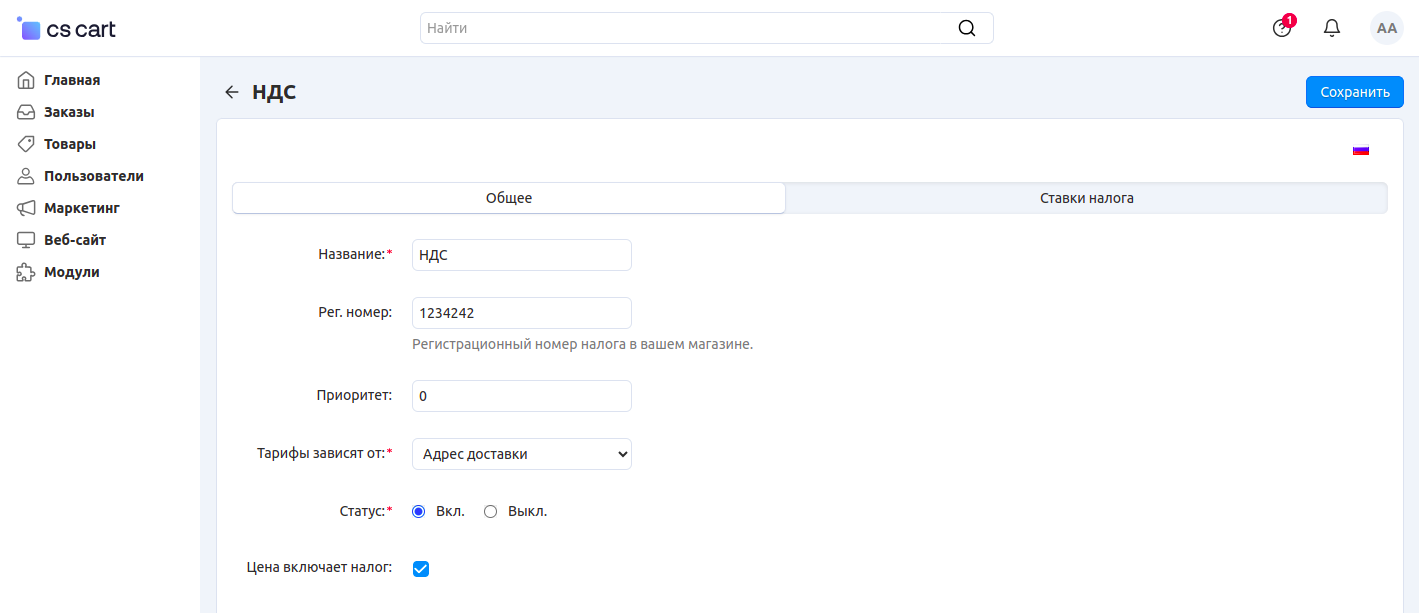Viewport: 1419px width, 613px height.
Task: Click the CS-Cart logo
Action: click(x=67, y=29)
